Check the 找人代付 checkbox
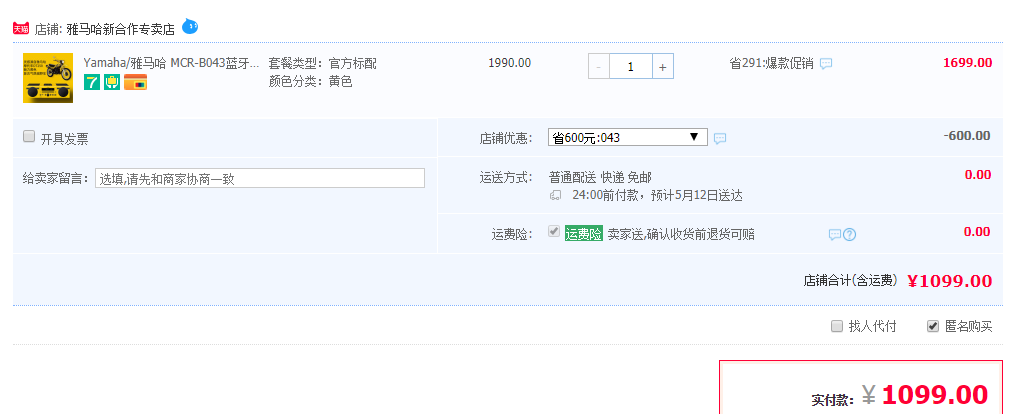Image resolution: width=1019 pixels, height=414 pixels. 837,326
